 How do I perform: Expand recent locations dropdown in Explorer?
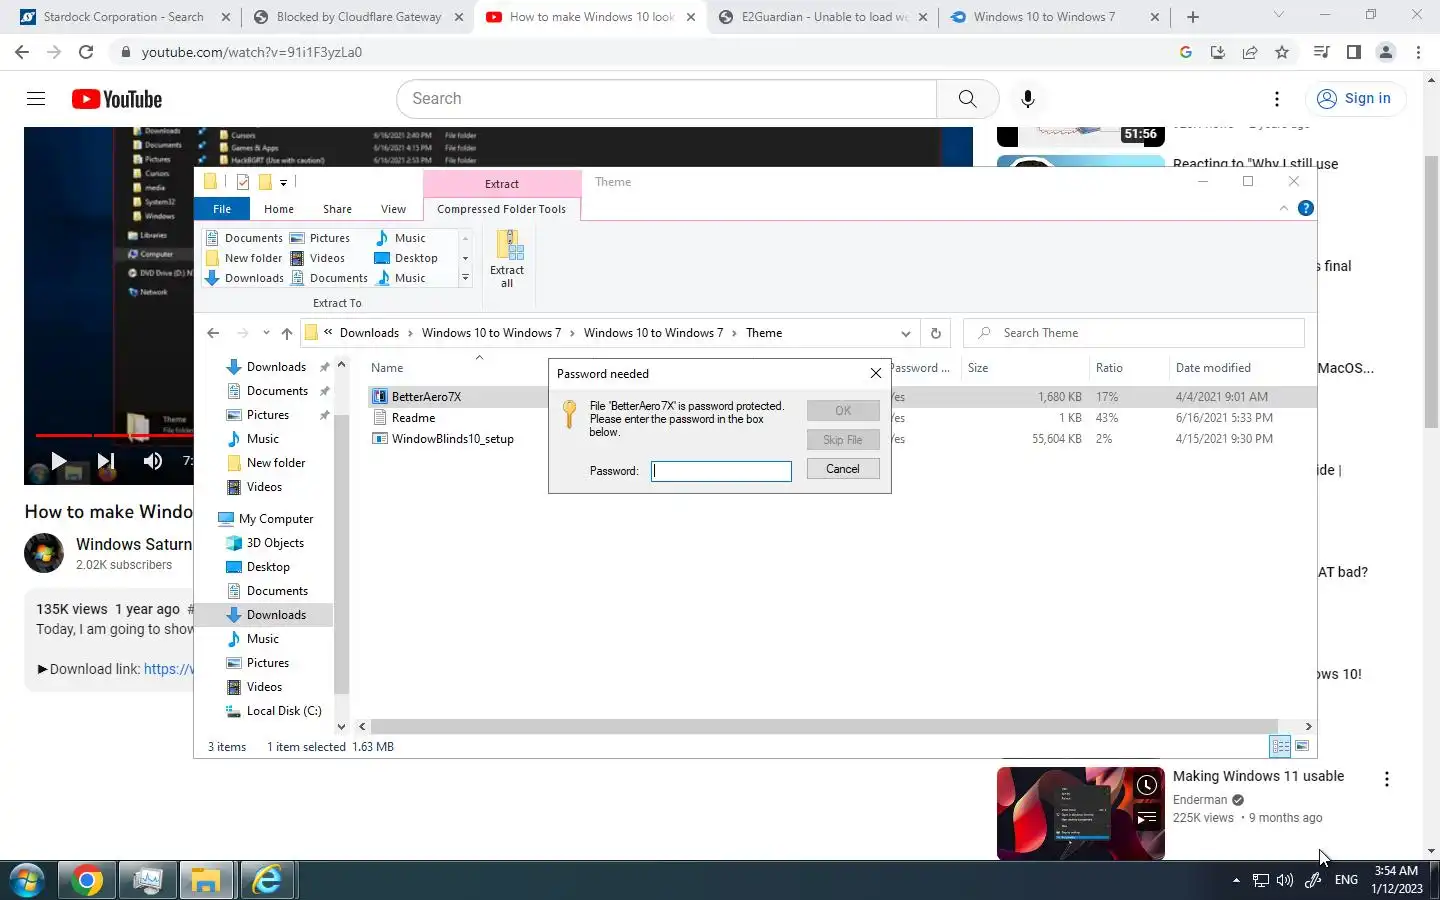point(266,333)
